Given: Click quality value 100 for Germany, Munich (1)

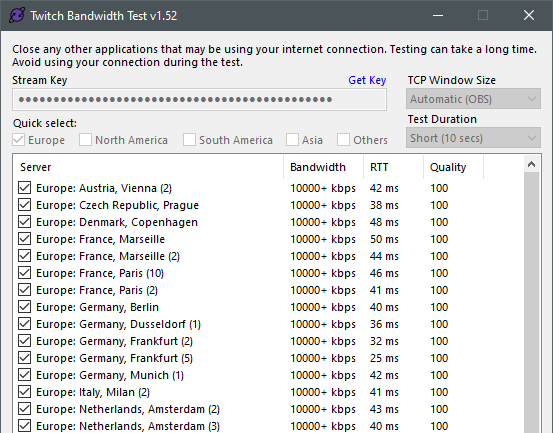Looking at the screenshot, I should (x=439, y=375).
